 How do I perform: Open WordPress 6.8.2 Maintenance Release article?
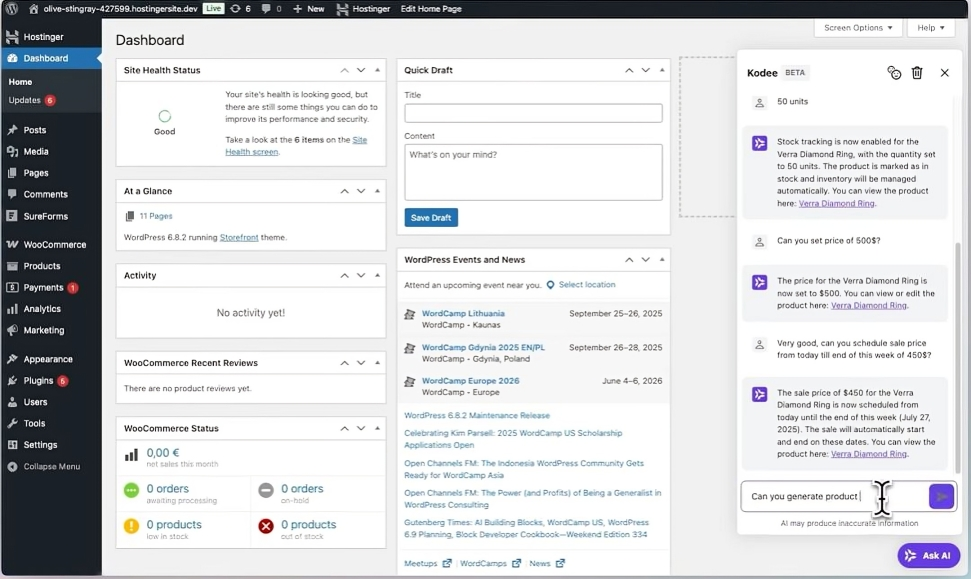(477, 416)
